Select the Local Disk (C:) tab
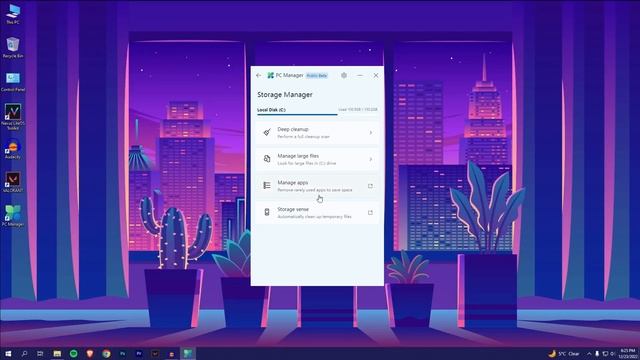640x360 pixels. click(x=271, y=110)
